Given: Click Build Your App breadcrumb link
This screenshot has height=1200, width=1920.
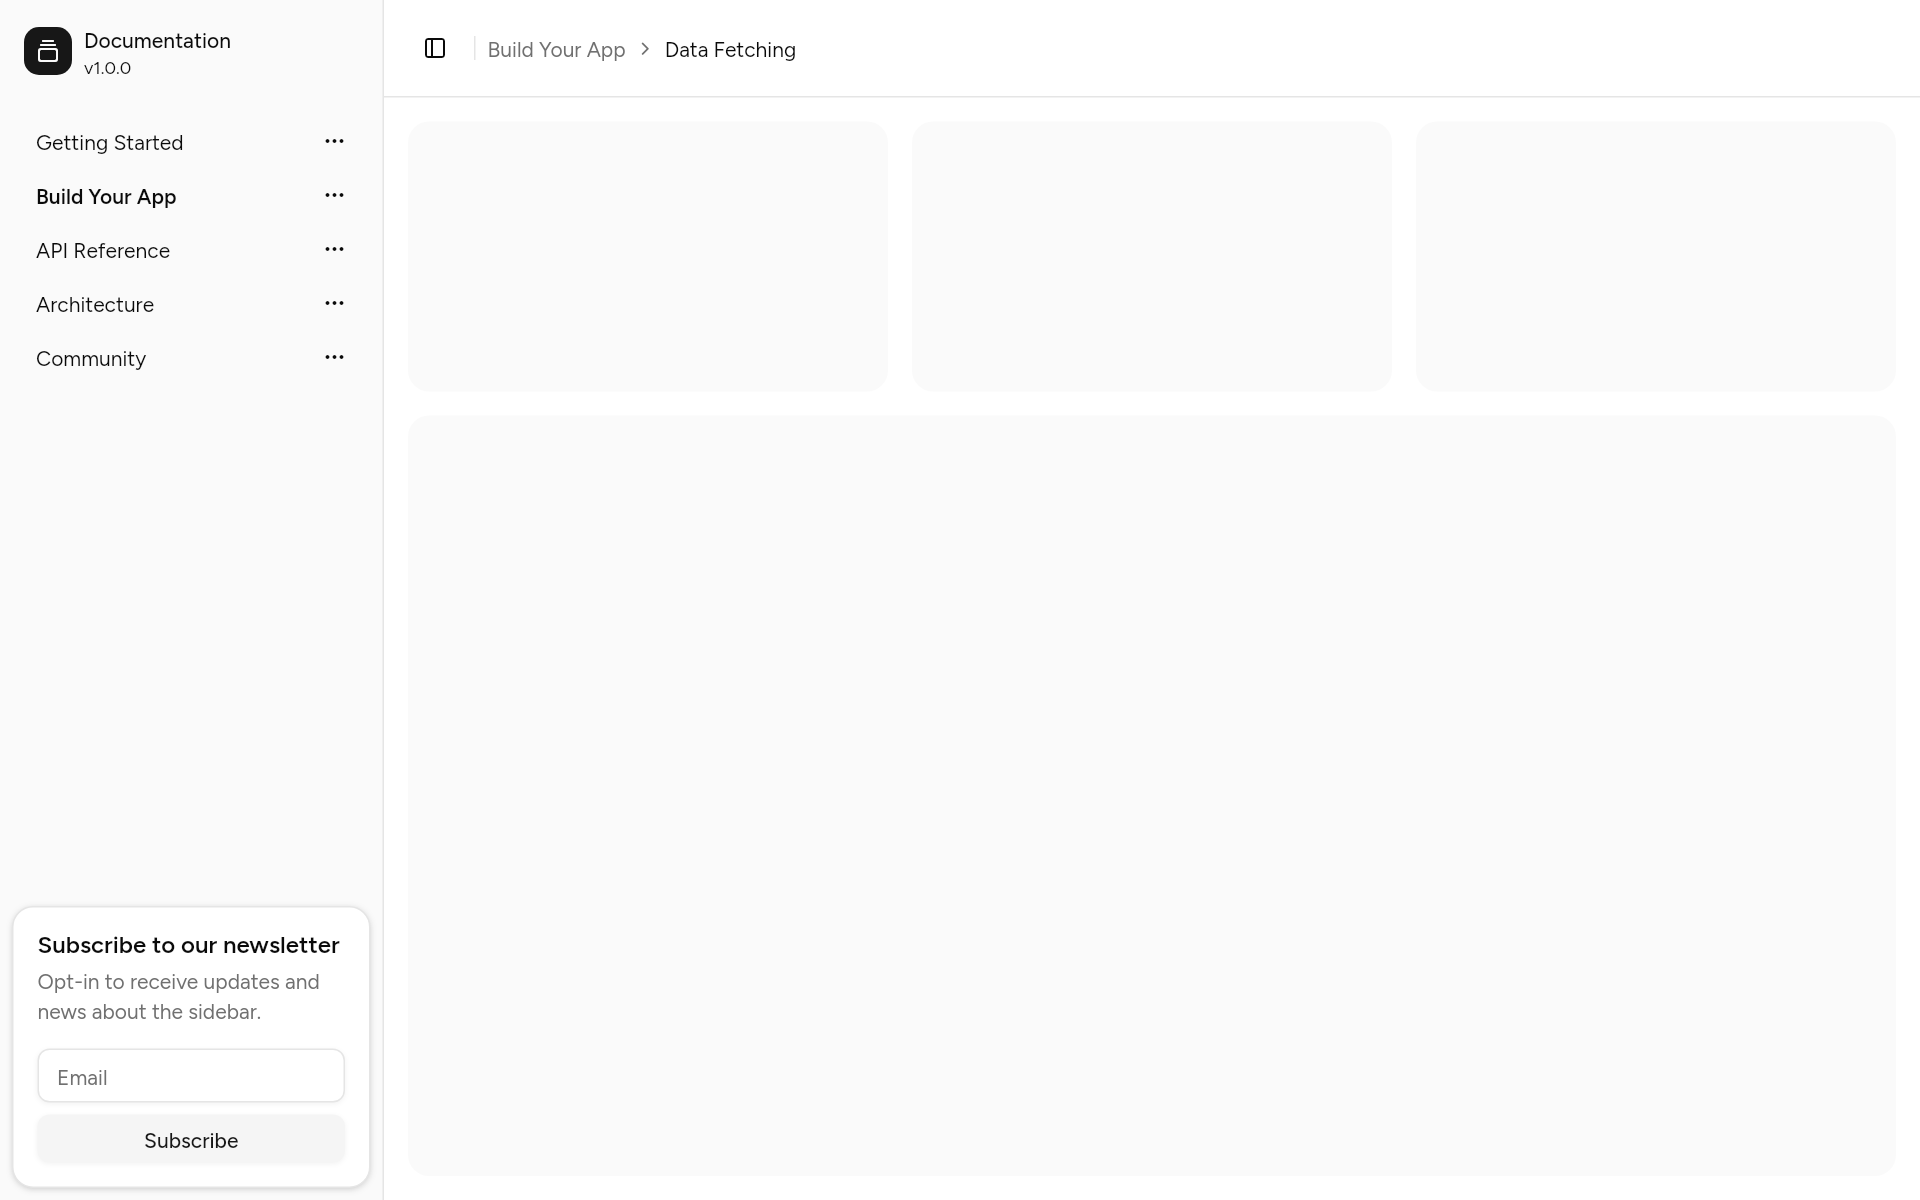Looking at the screenshot, I should (x=556, y=50).
